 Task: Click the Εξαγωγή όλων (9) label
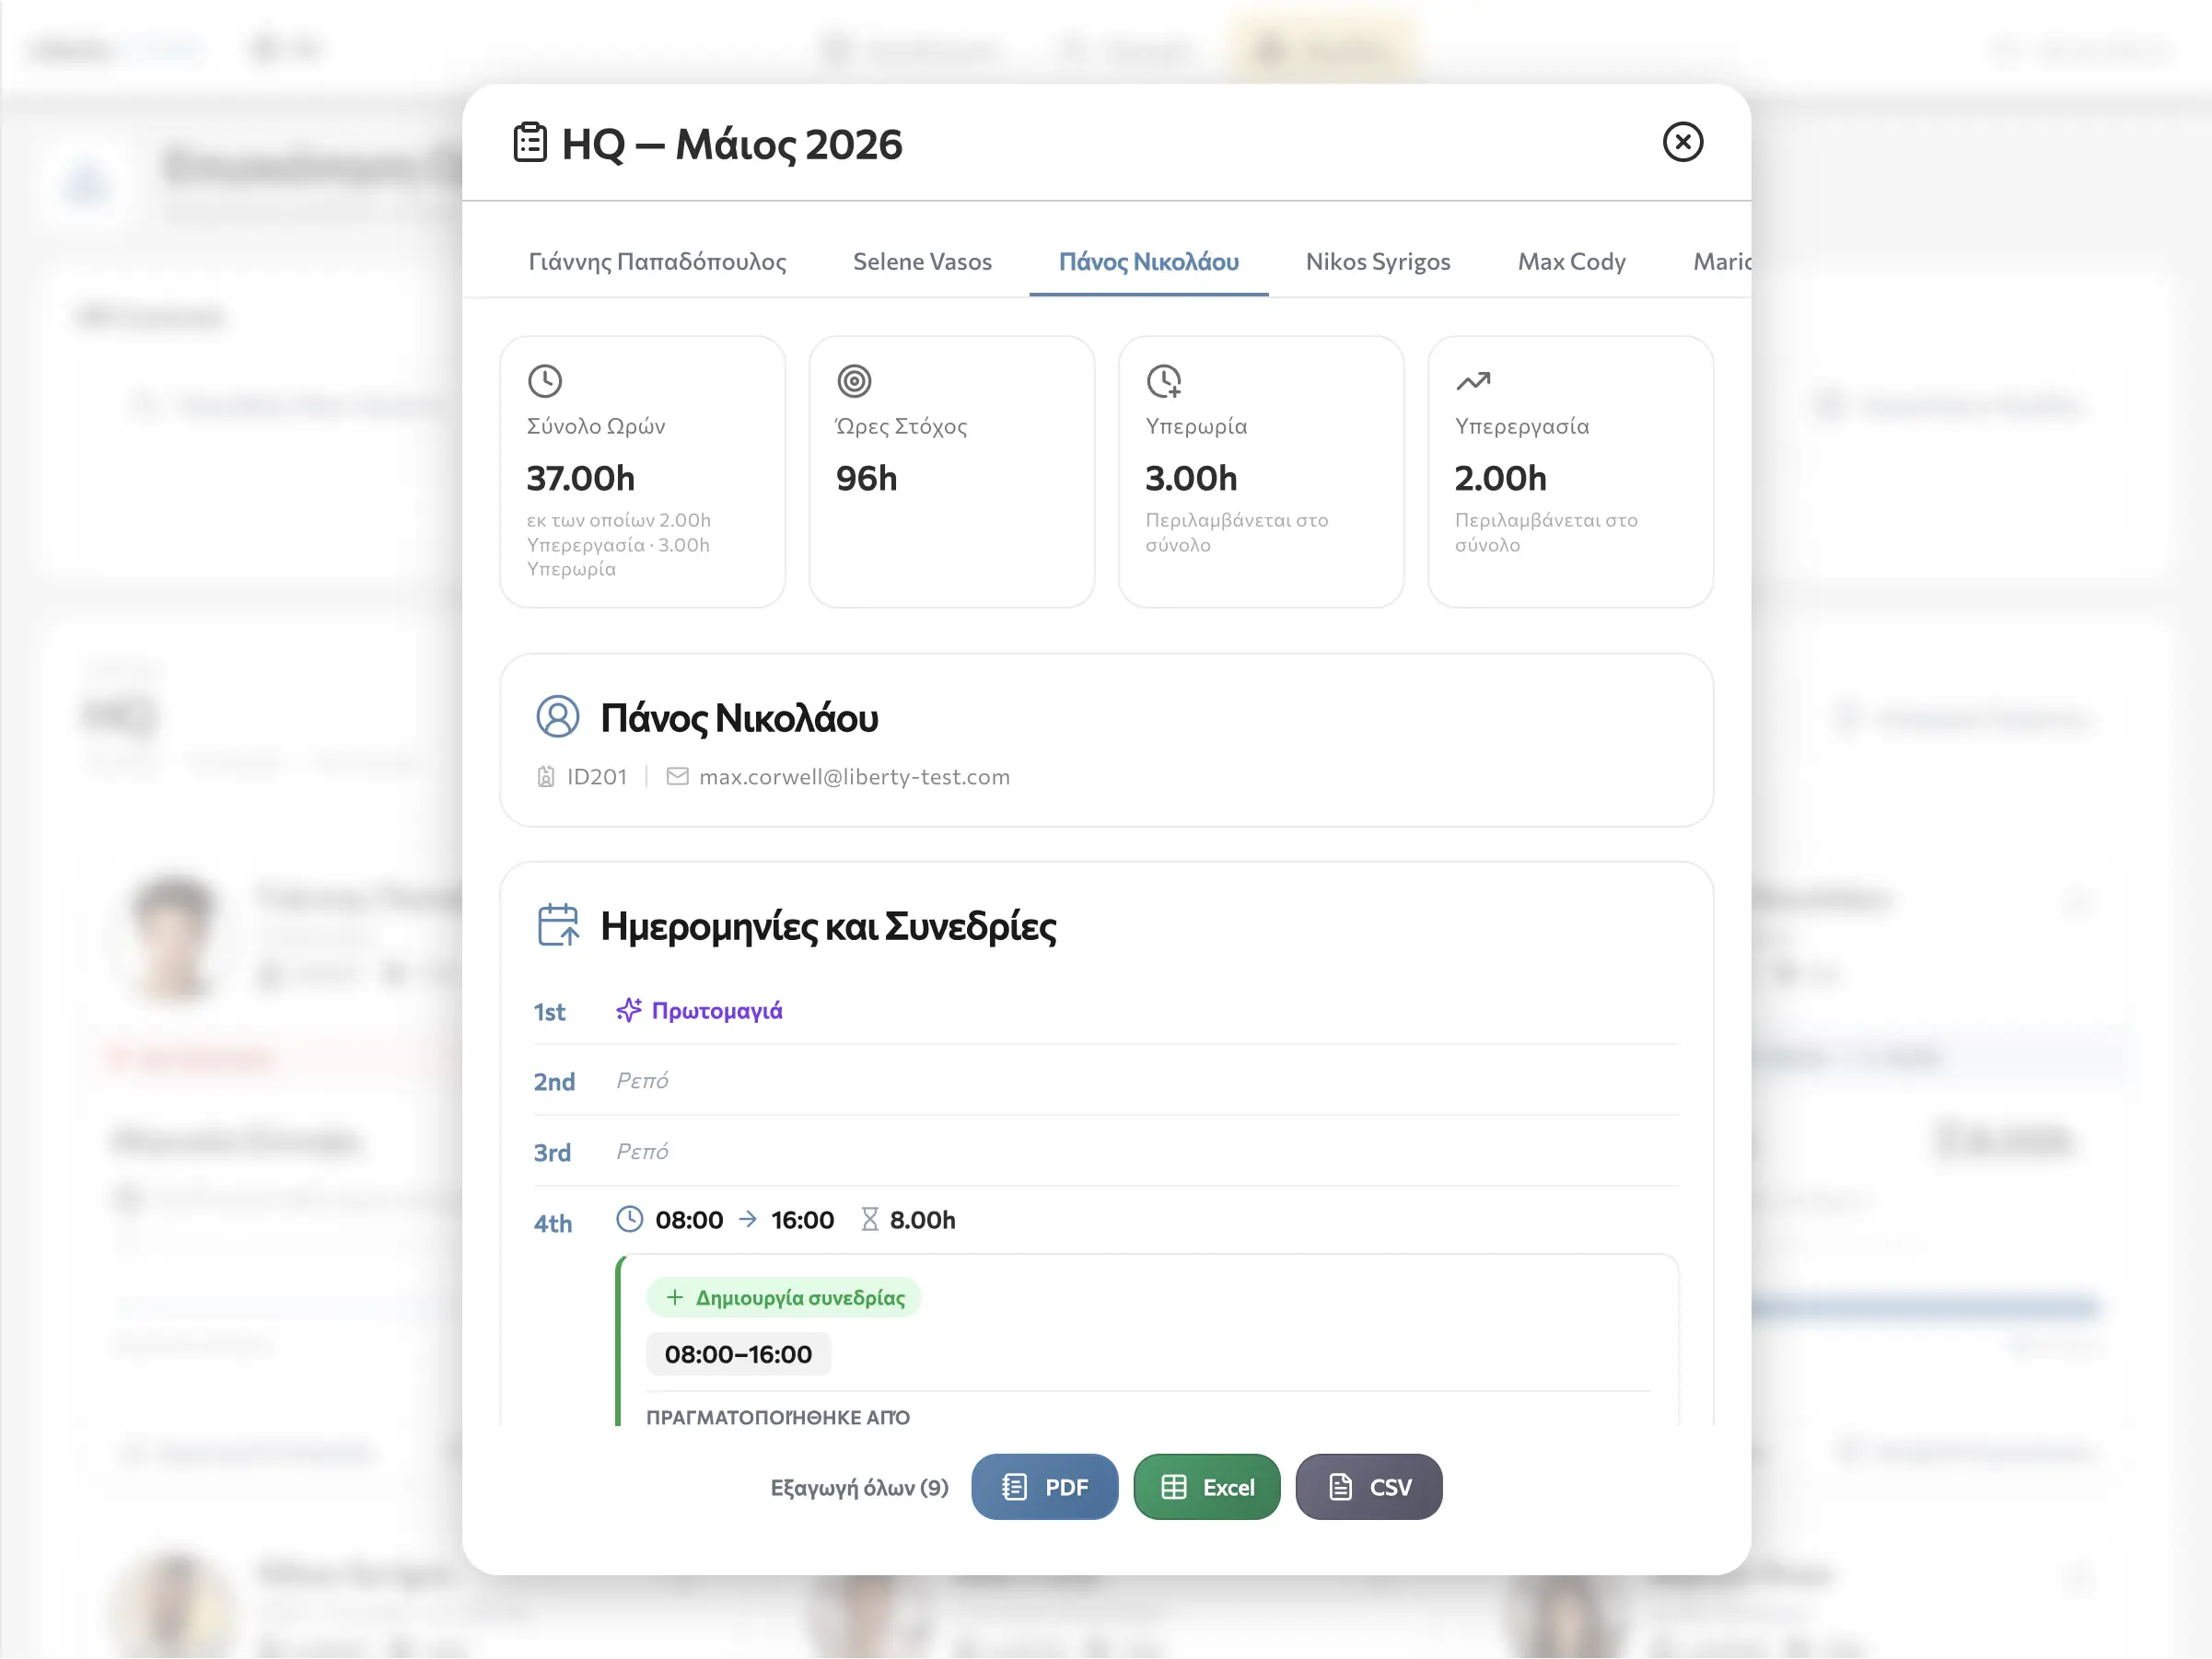coord(859,1488)
